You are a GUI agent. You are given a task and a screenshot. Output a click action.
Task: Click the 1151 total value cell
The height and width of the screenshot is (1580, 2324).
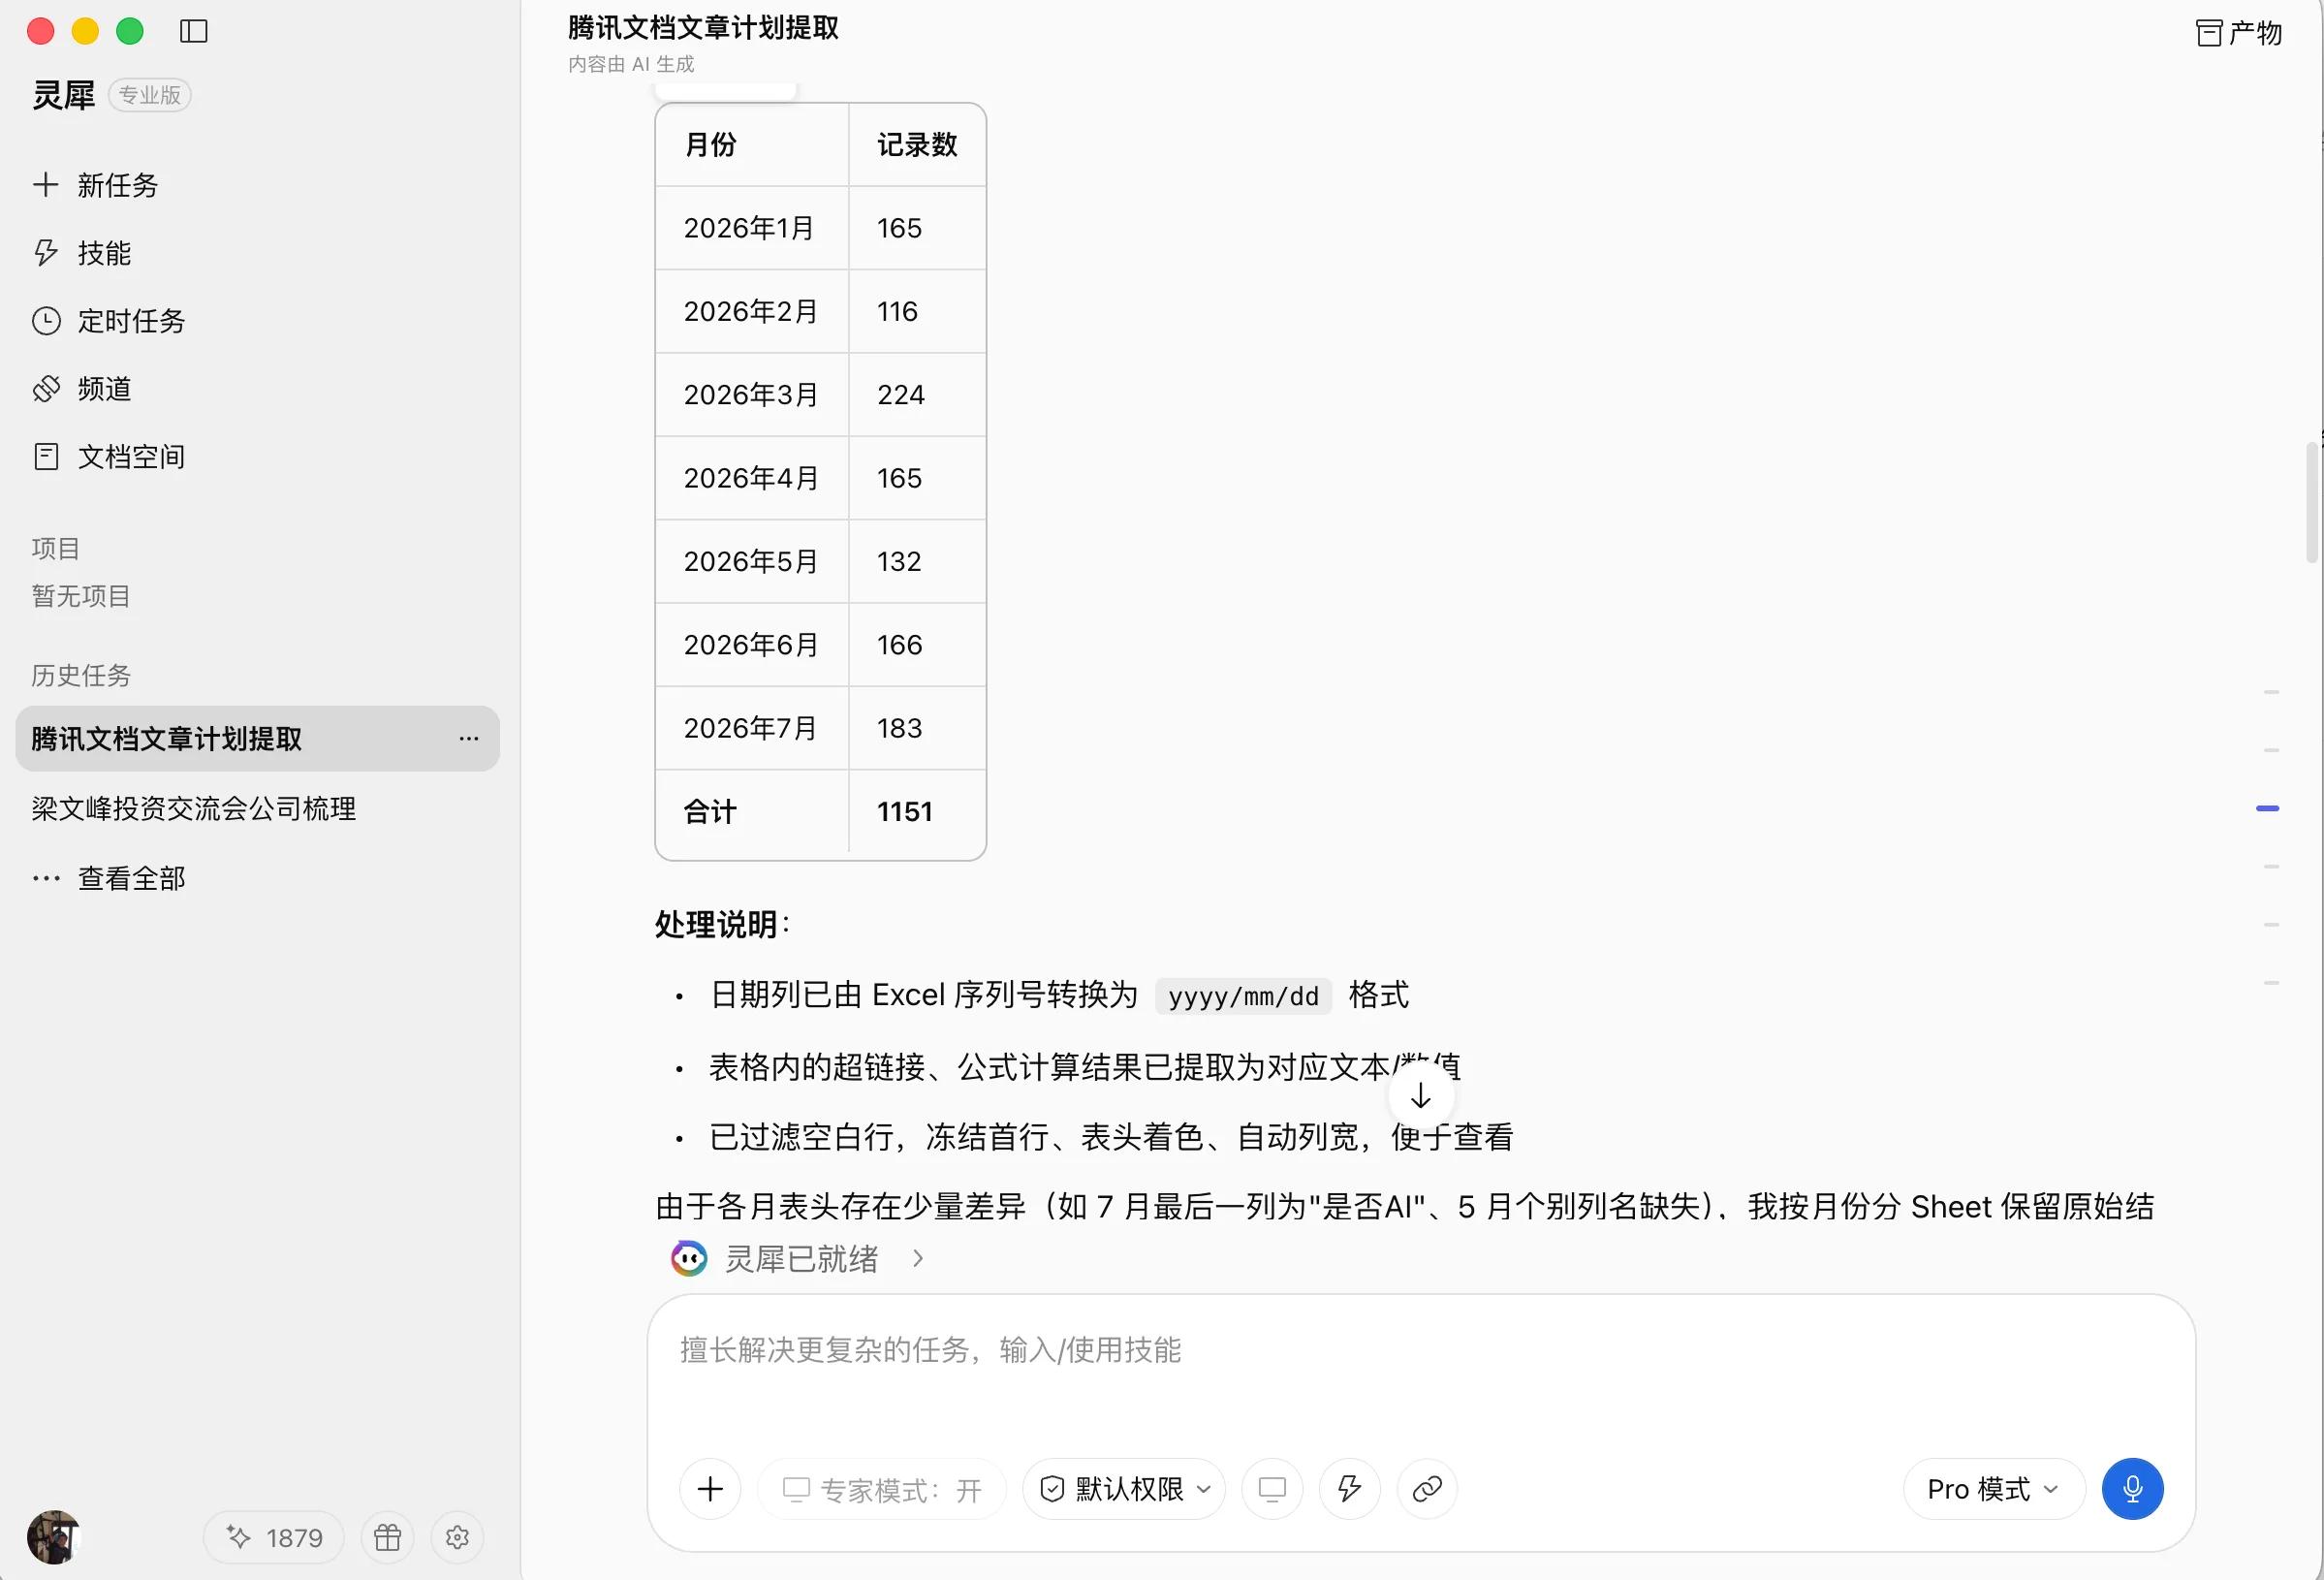(917, 812)
